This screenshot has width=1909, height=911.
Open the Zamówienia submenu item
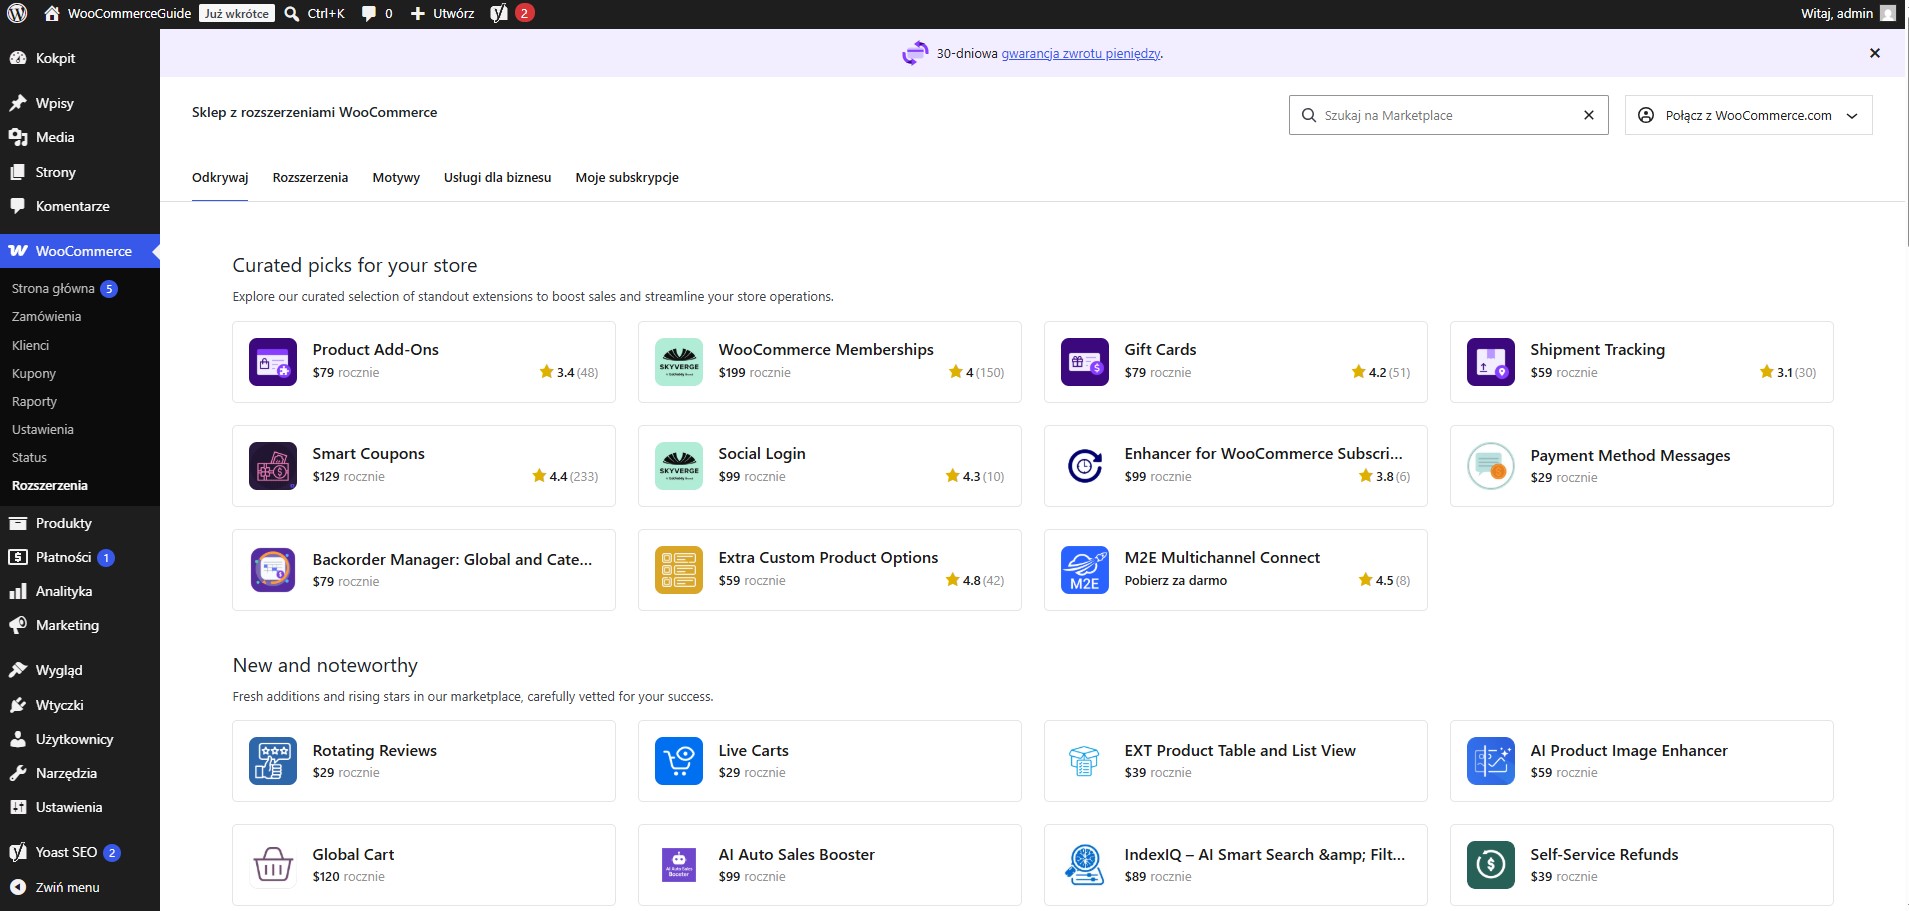tap(47, 316)
